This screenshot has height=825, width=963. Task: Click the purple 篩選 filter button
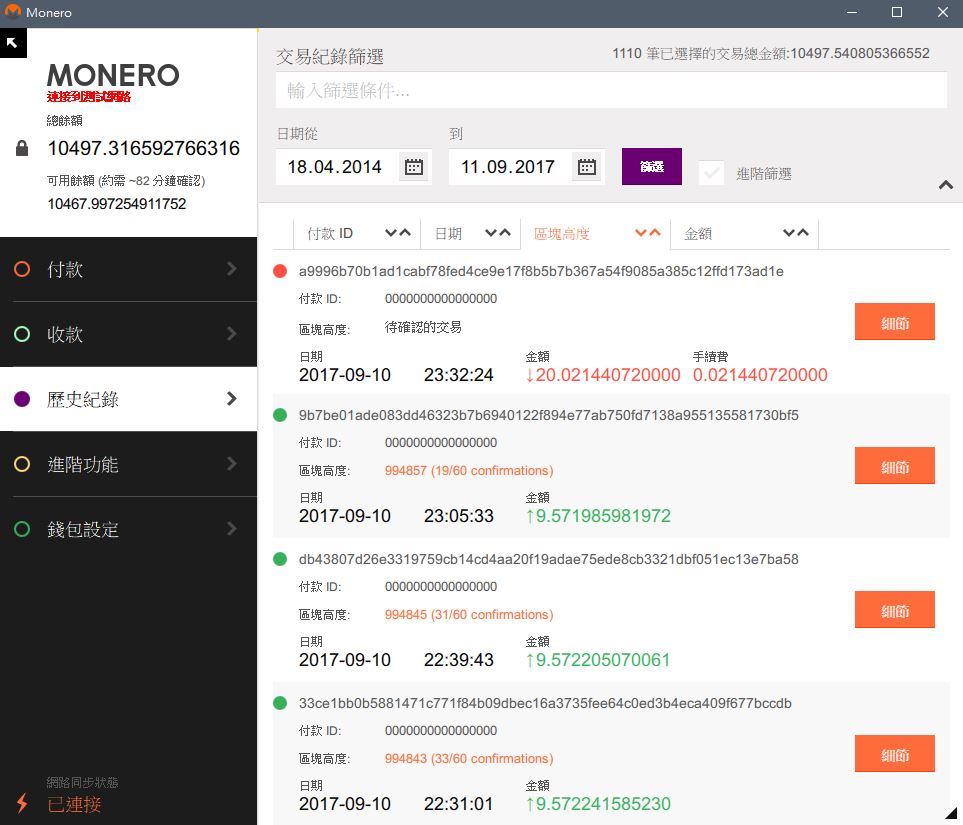click(652, 166)
